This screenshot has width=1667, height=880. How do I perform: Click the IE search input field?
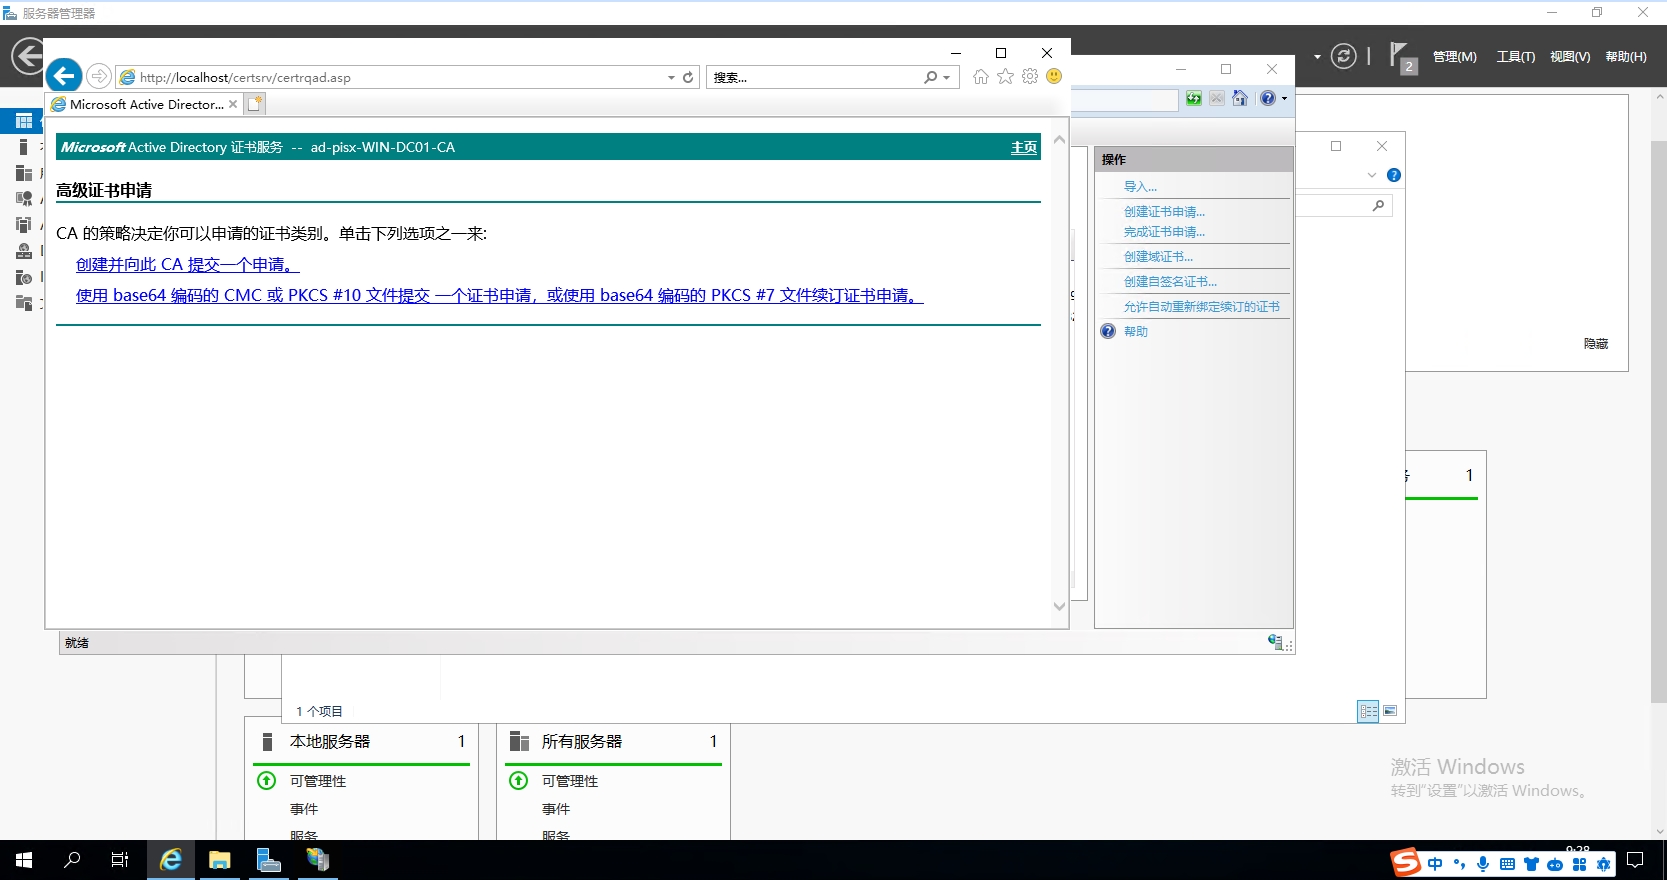point(815,78)
